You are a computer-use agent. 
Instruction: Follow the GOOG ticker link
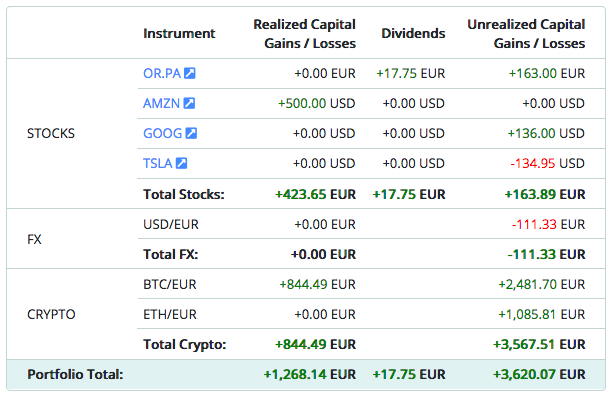[162, 133]
